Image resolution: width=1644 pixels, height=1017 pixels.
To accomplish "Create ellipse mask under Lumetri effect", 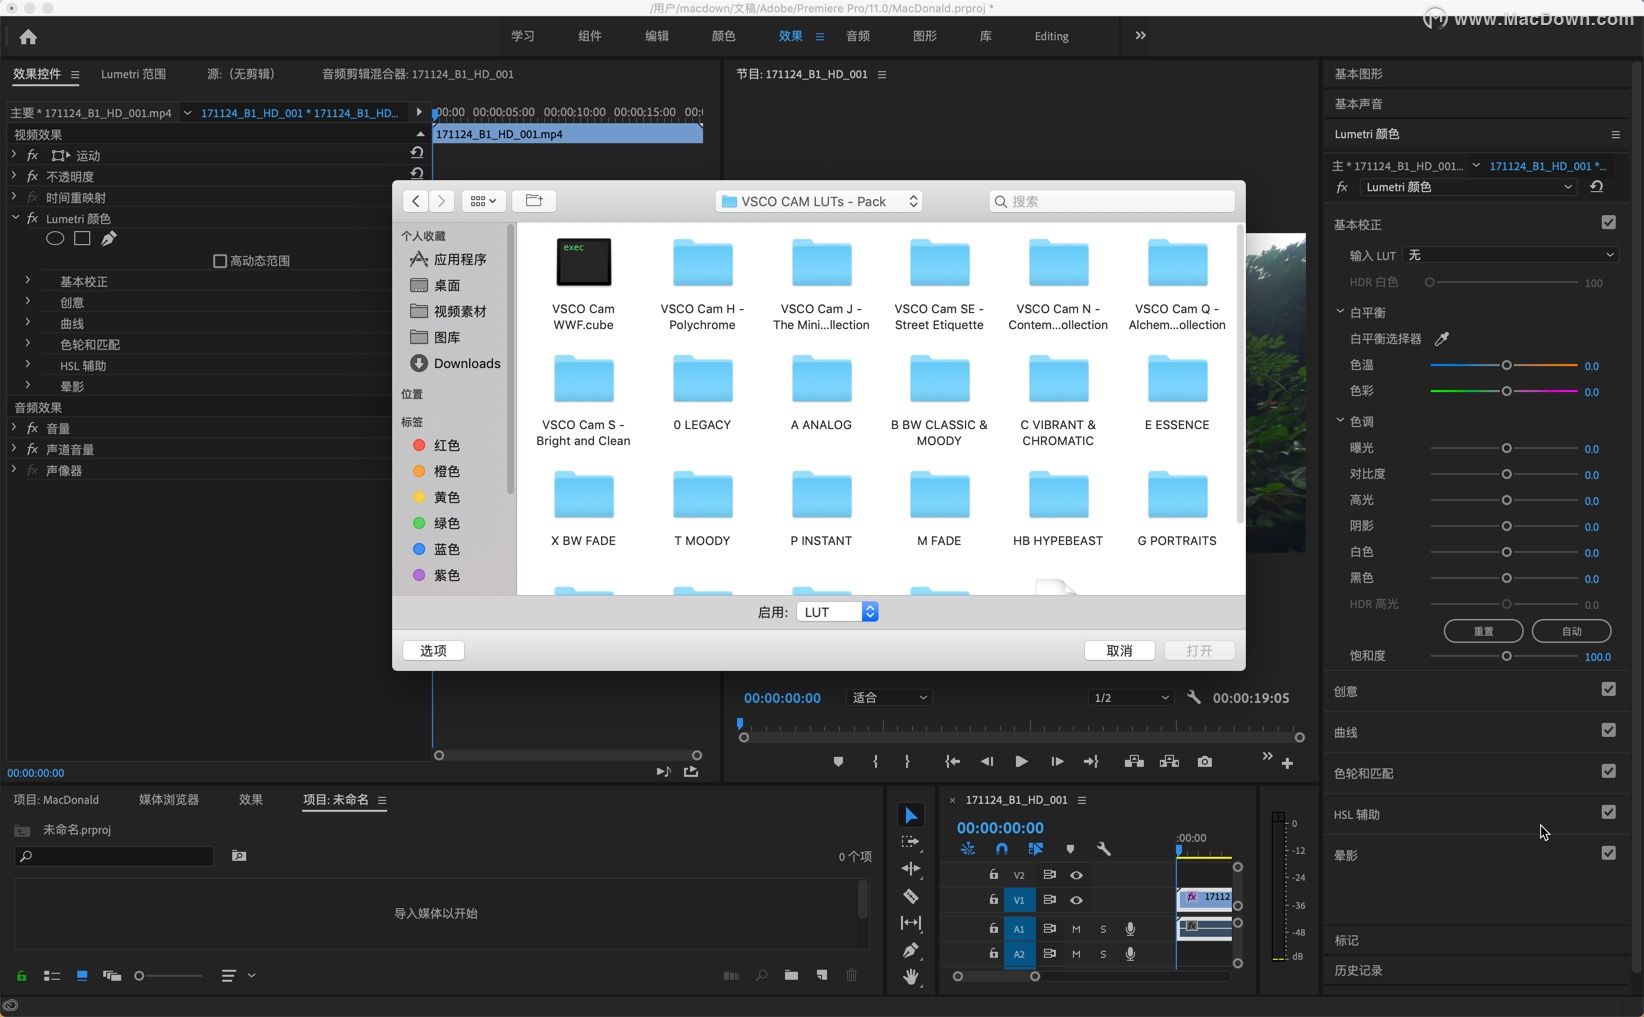I will pyautogui.click(x=55, y=238).
